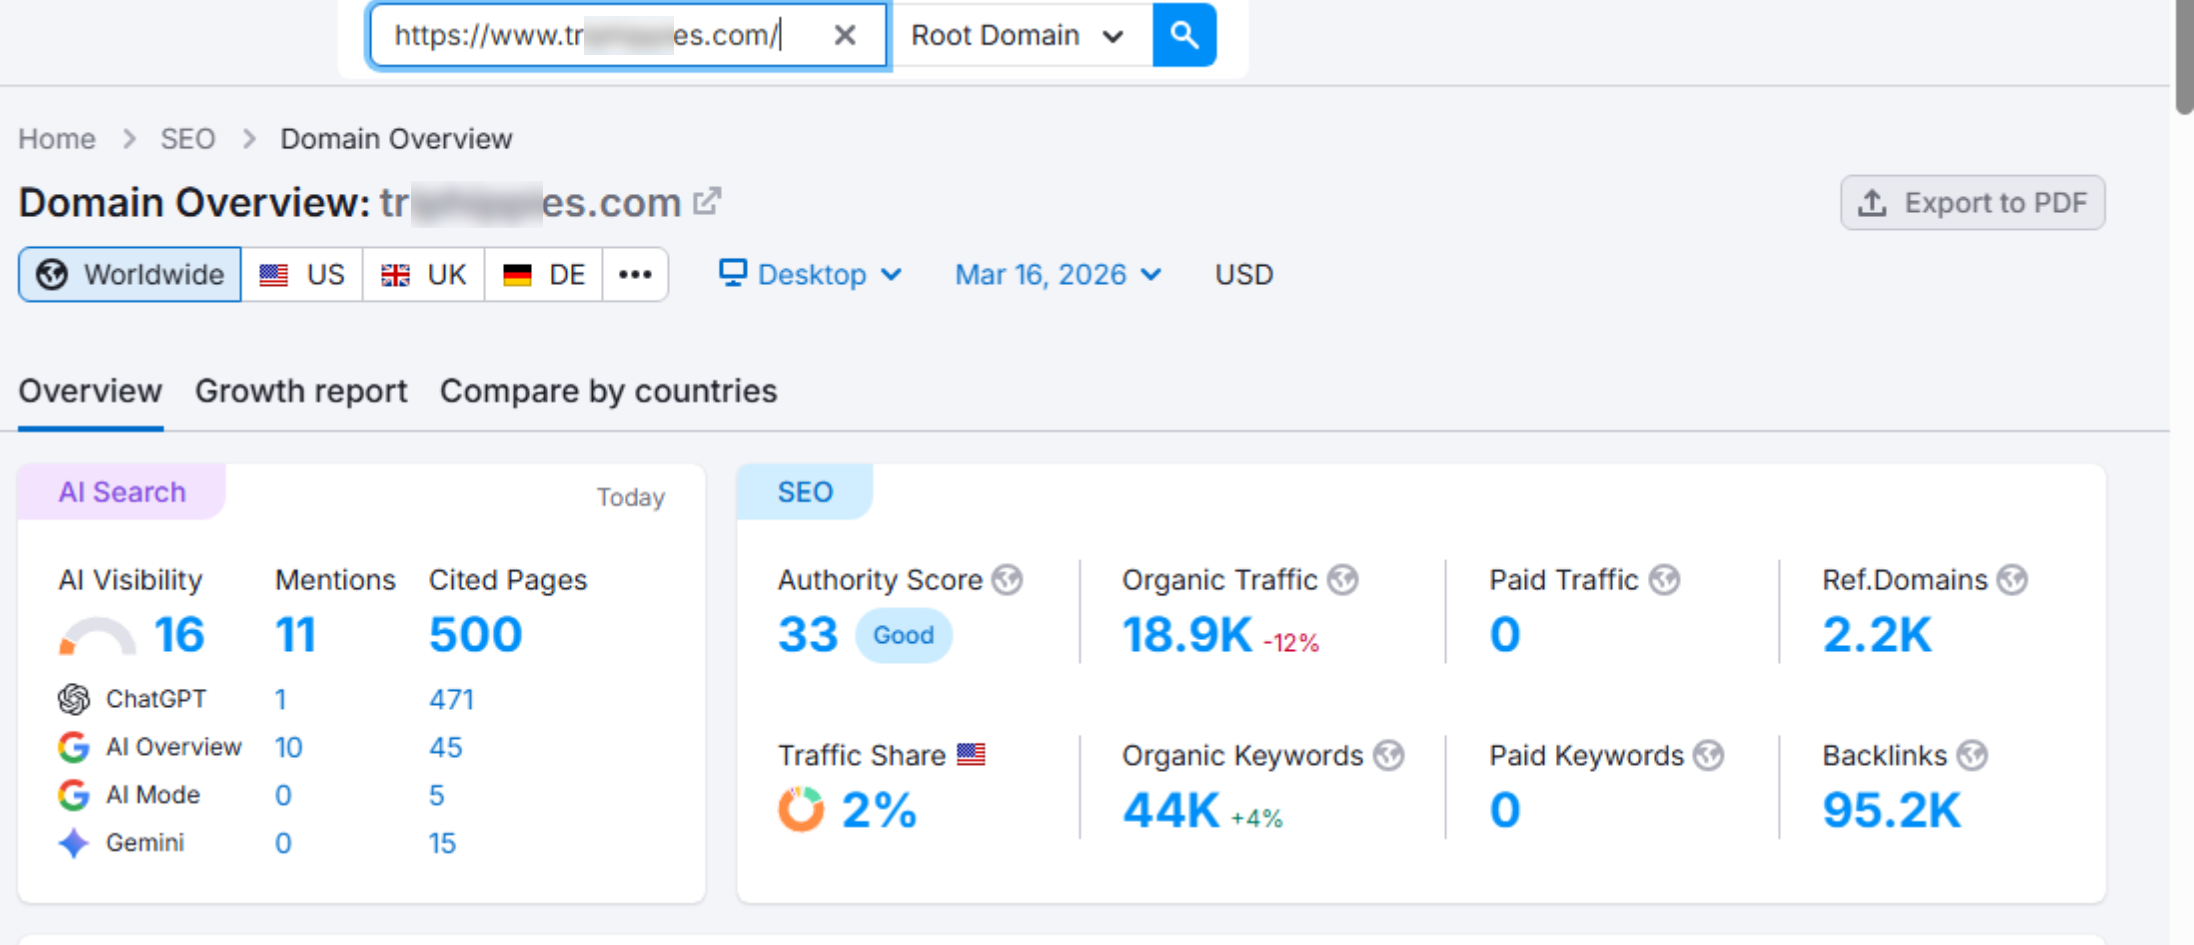Open the domain via the external link icon
The image size is (2194, 945).
[707, 201]
